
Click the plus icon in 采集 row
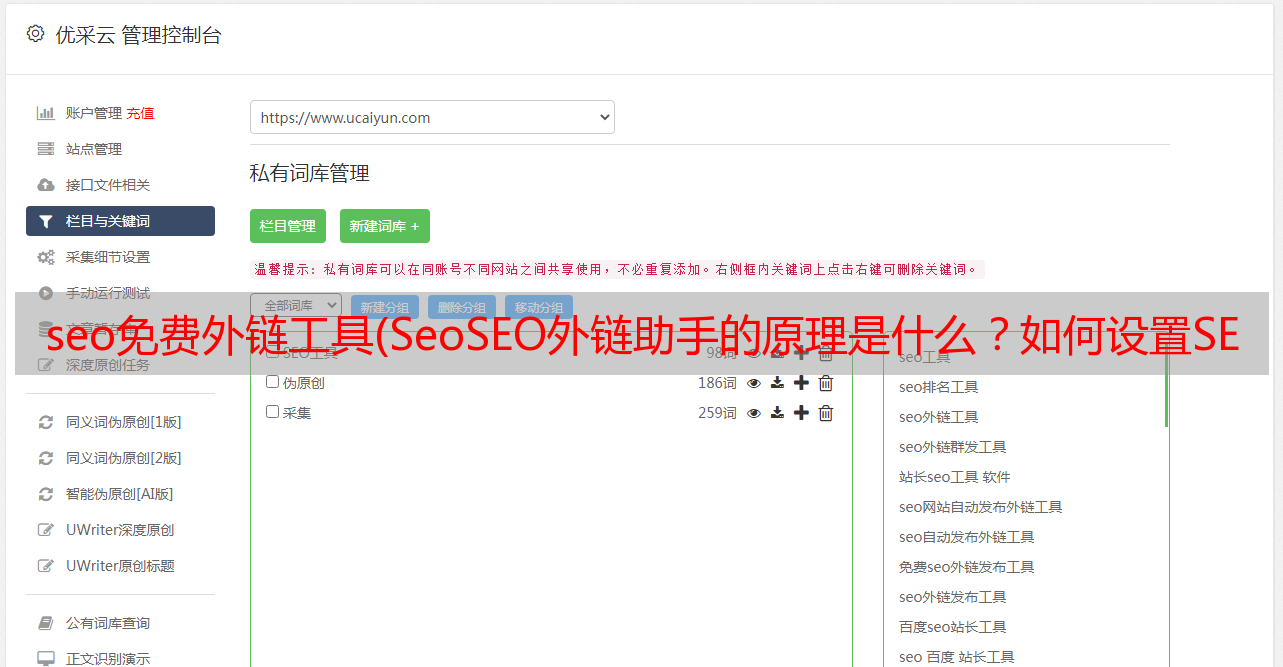[801, 413]
